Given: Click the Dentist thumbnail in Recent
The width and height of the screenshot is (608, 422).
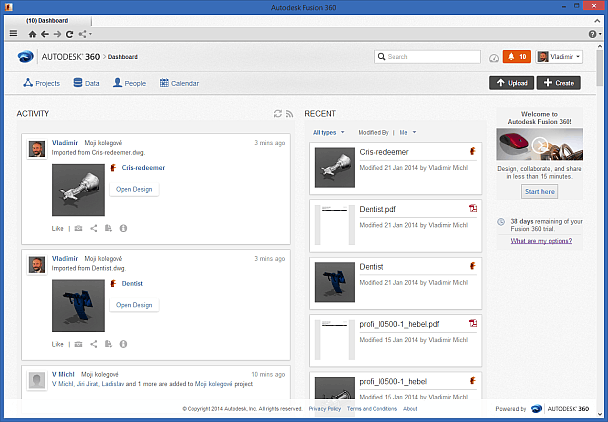Looking at the screenshot, I should click(335, 282).
